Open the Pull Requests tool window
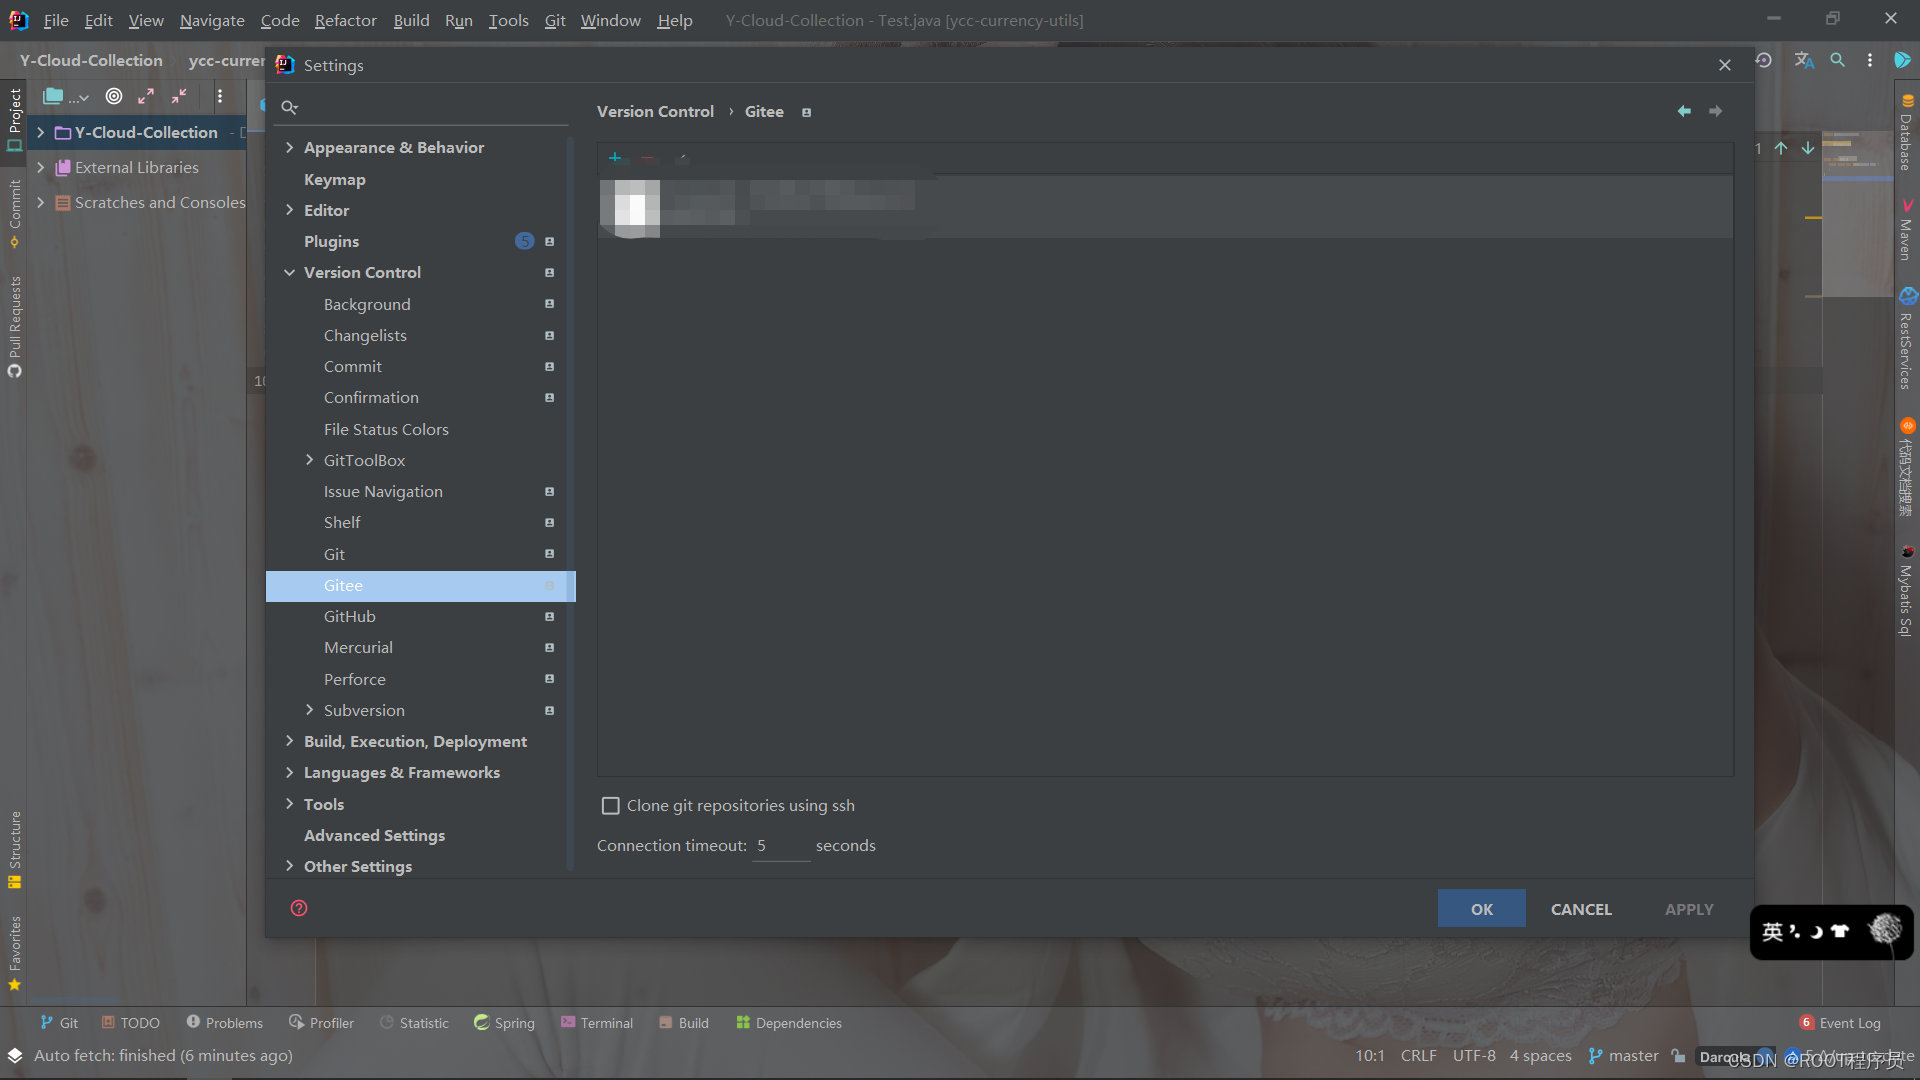1920x1080 pixels. click(15, 326)
